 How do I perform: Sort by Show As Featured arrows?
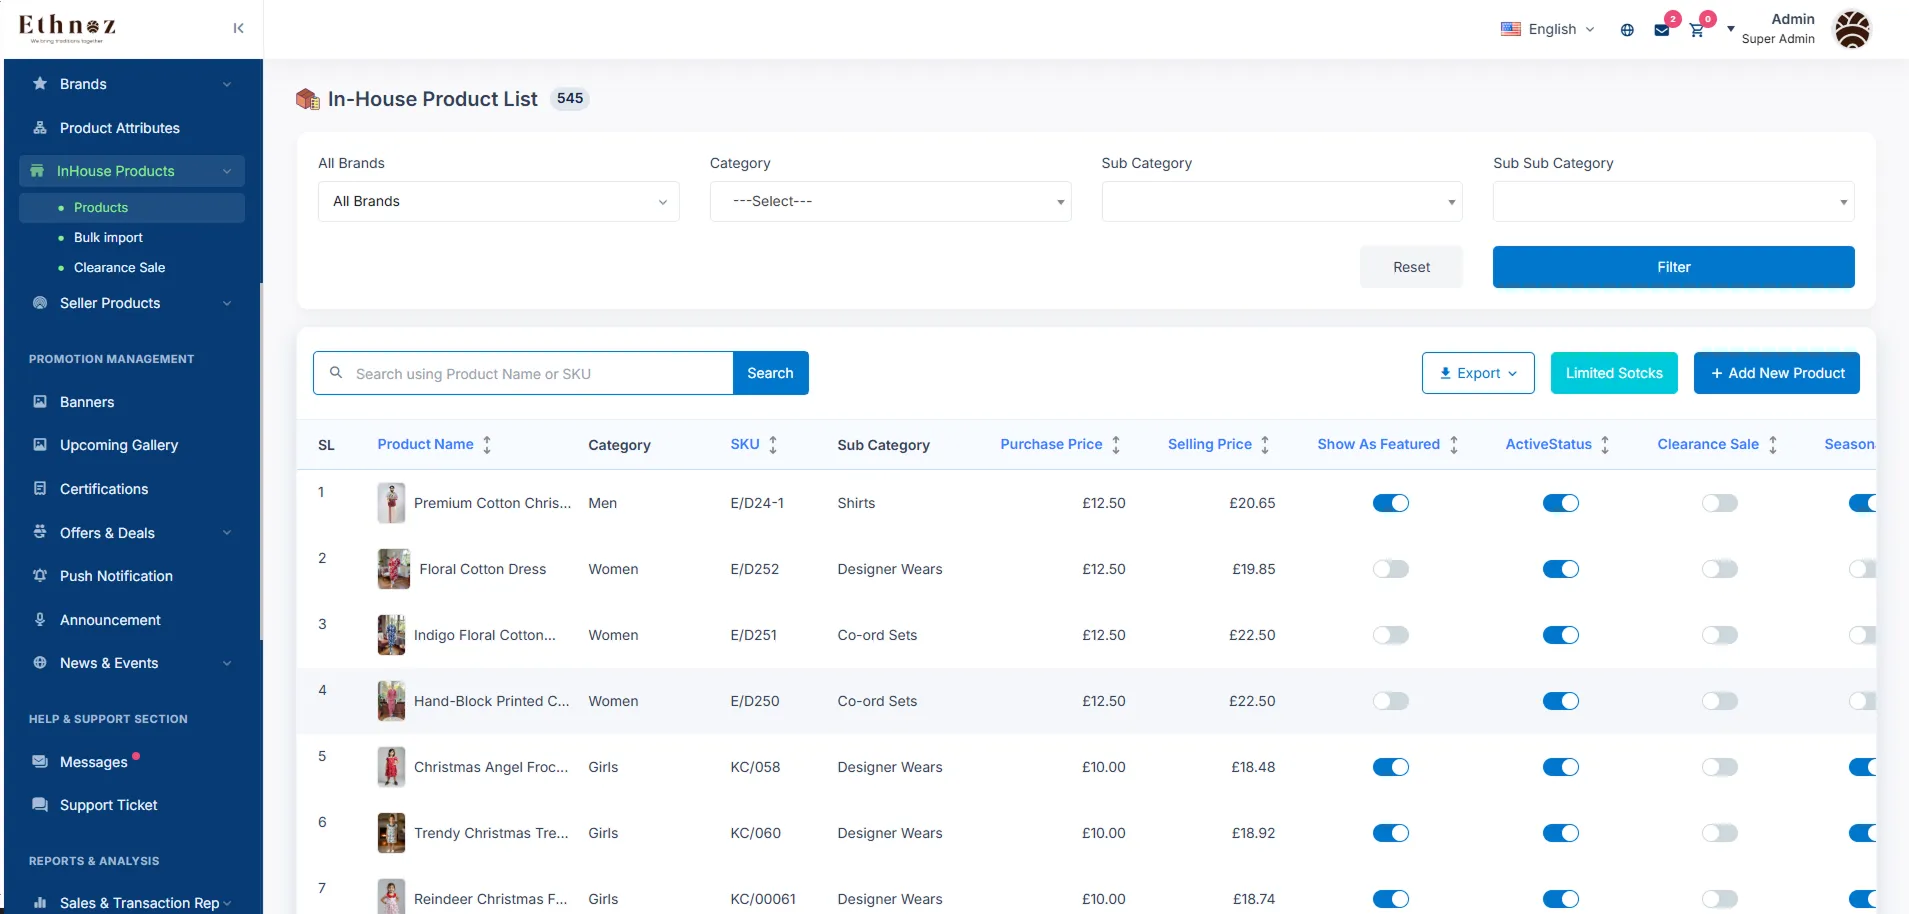1454,444
